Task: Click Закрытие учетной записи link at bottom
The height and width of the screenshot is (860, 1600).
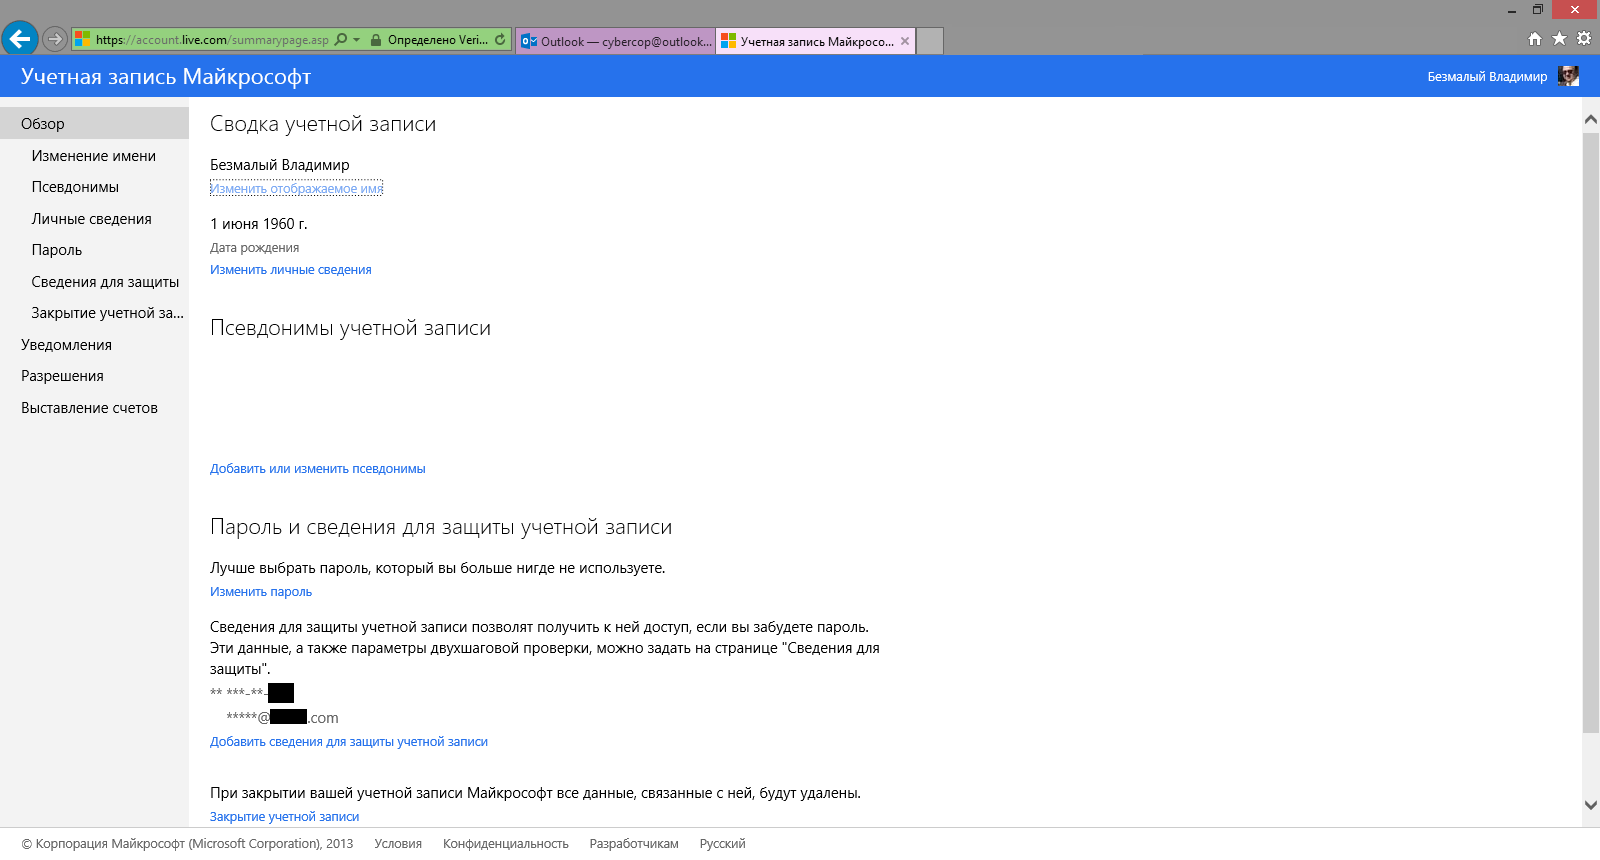Action: (x=284, y=817)
